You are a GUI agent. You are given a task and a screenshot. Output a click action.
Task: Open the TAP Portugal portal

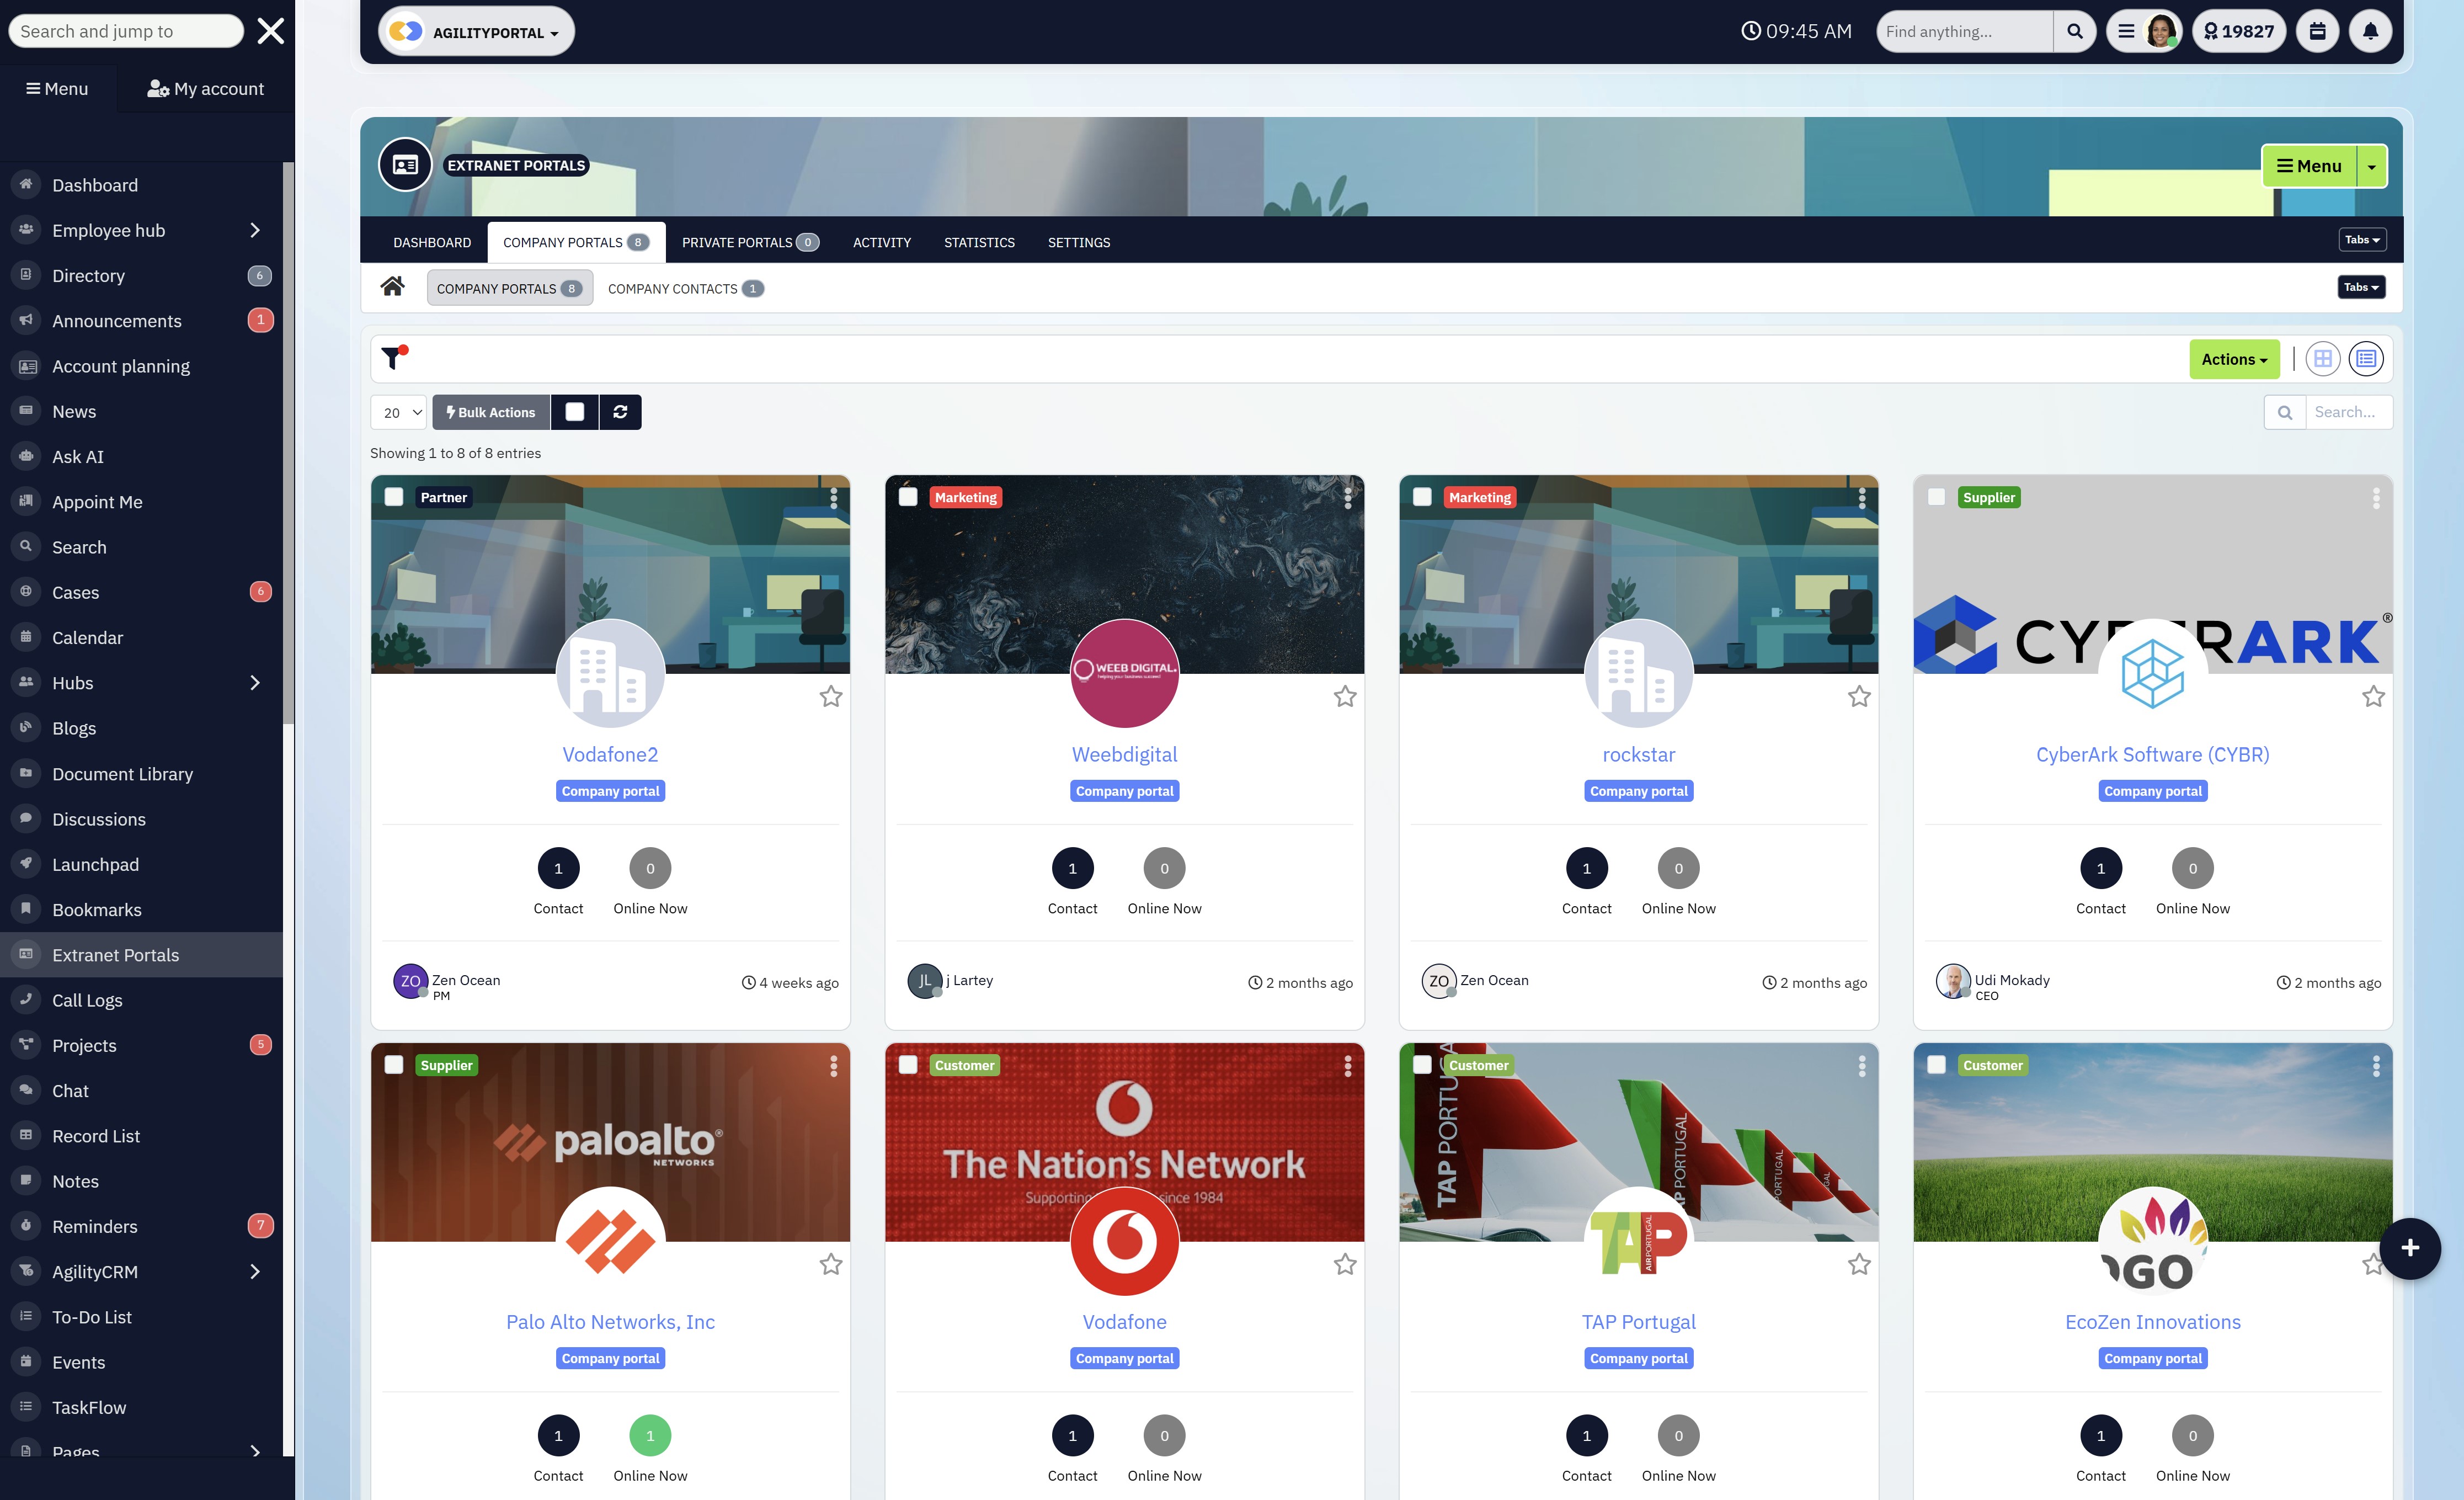pyautogui.click(x=1638, y=1321)
